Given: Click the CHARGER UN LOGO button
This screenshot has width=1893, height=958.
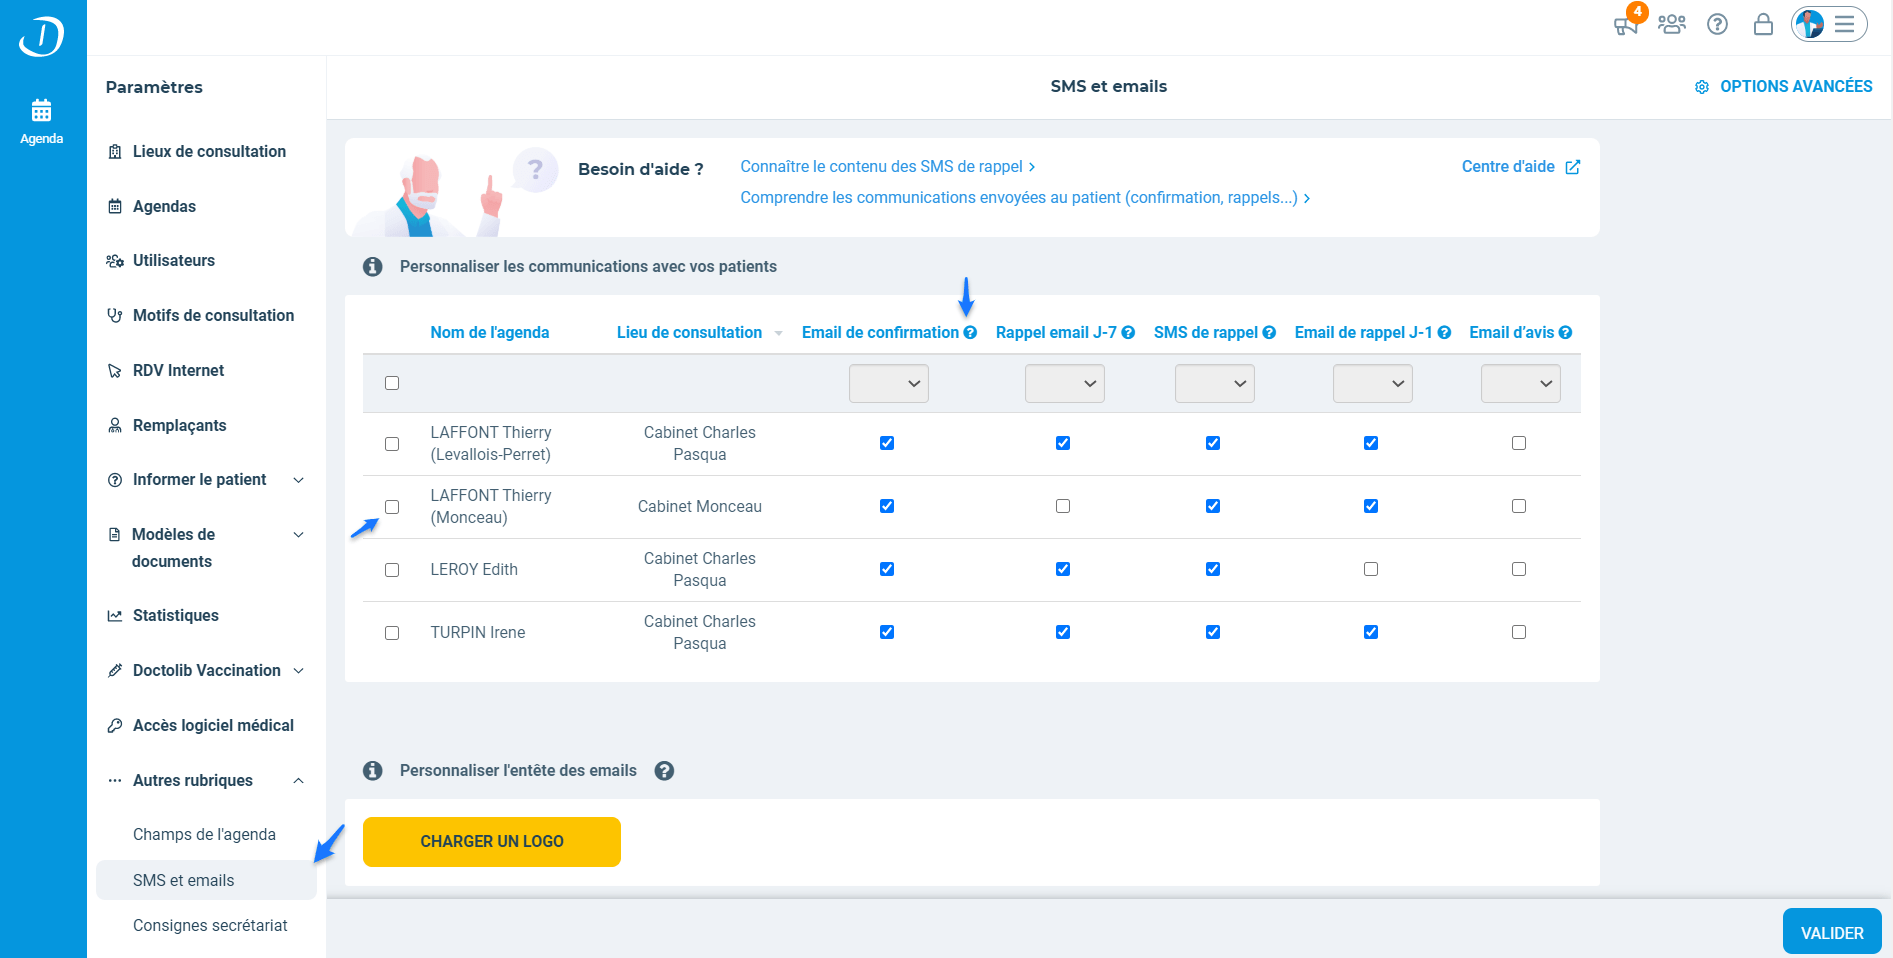Looking at the screenshot, I should click(491, 841).
